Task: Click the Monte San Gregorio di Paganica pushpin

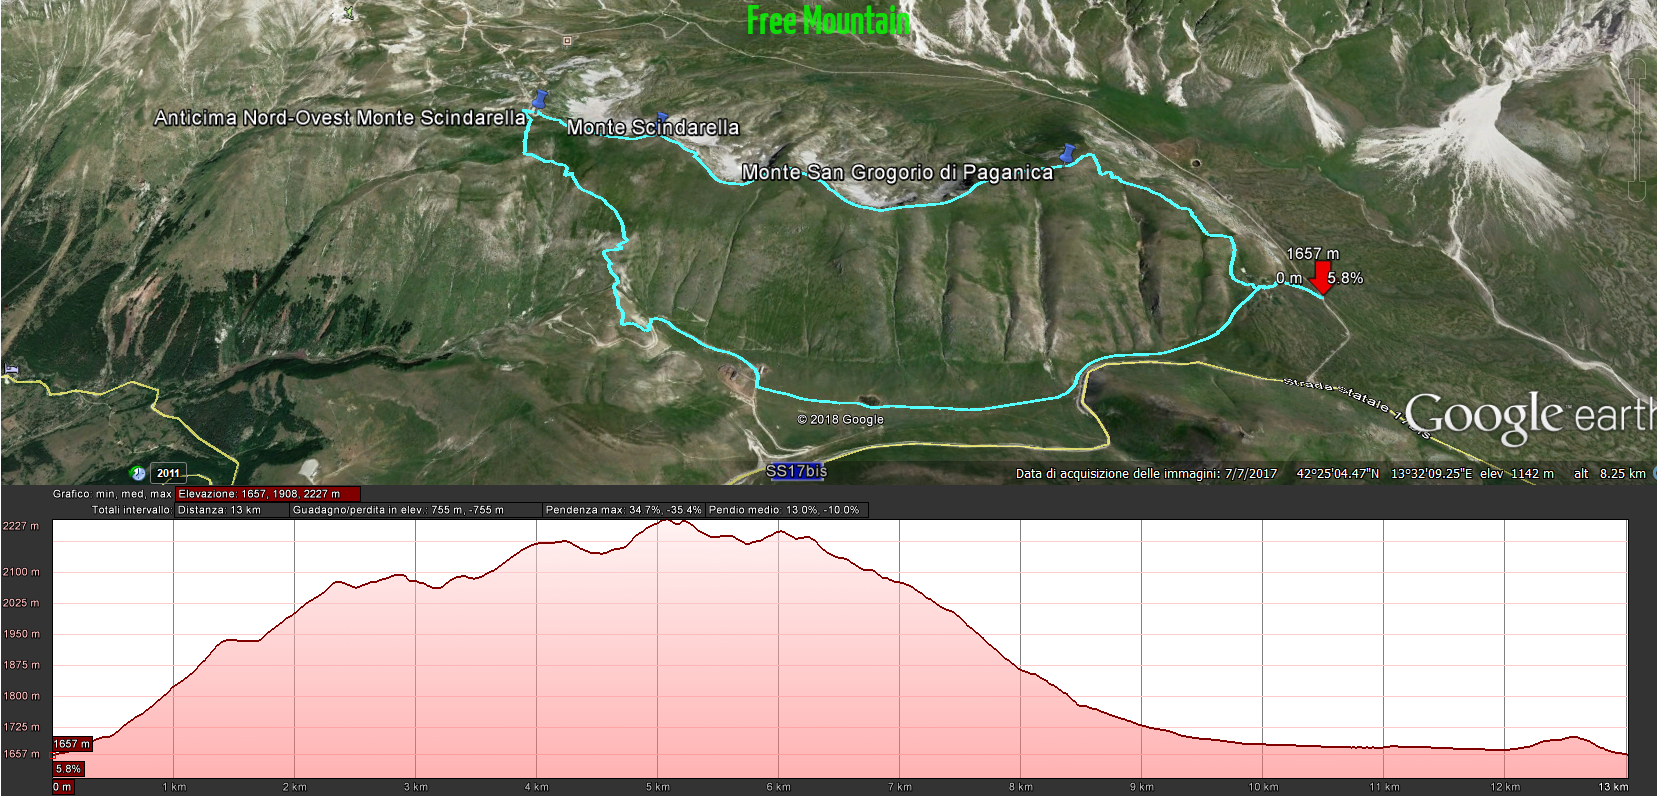Action: click(1067, 152)
